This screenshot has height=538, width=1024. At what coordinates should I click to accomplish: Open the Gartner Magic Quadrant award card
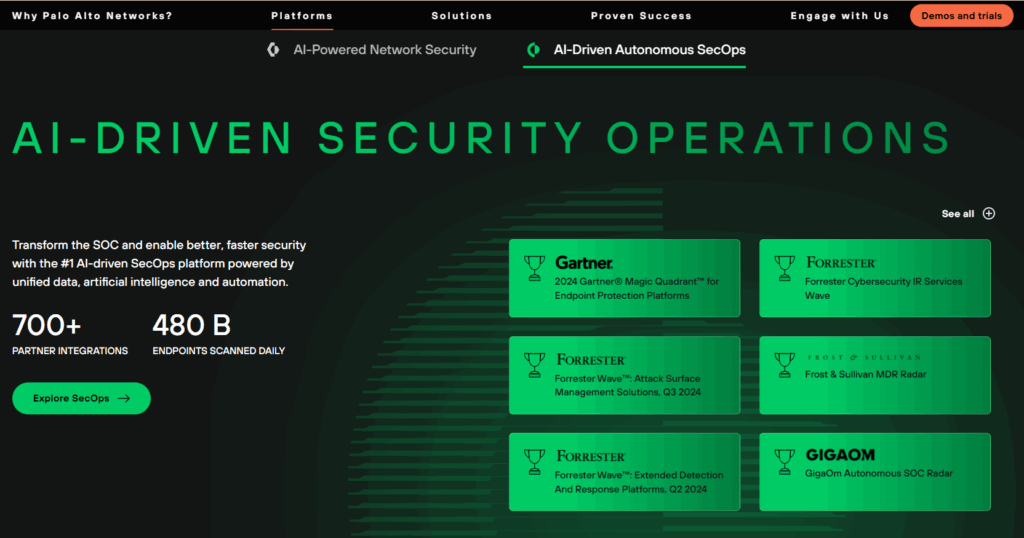624,278
